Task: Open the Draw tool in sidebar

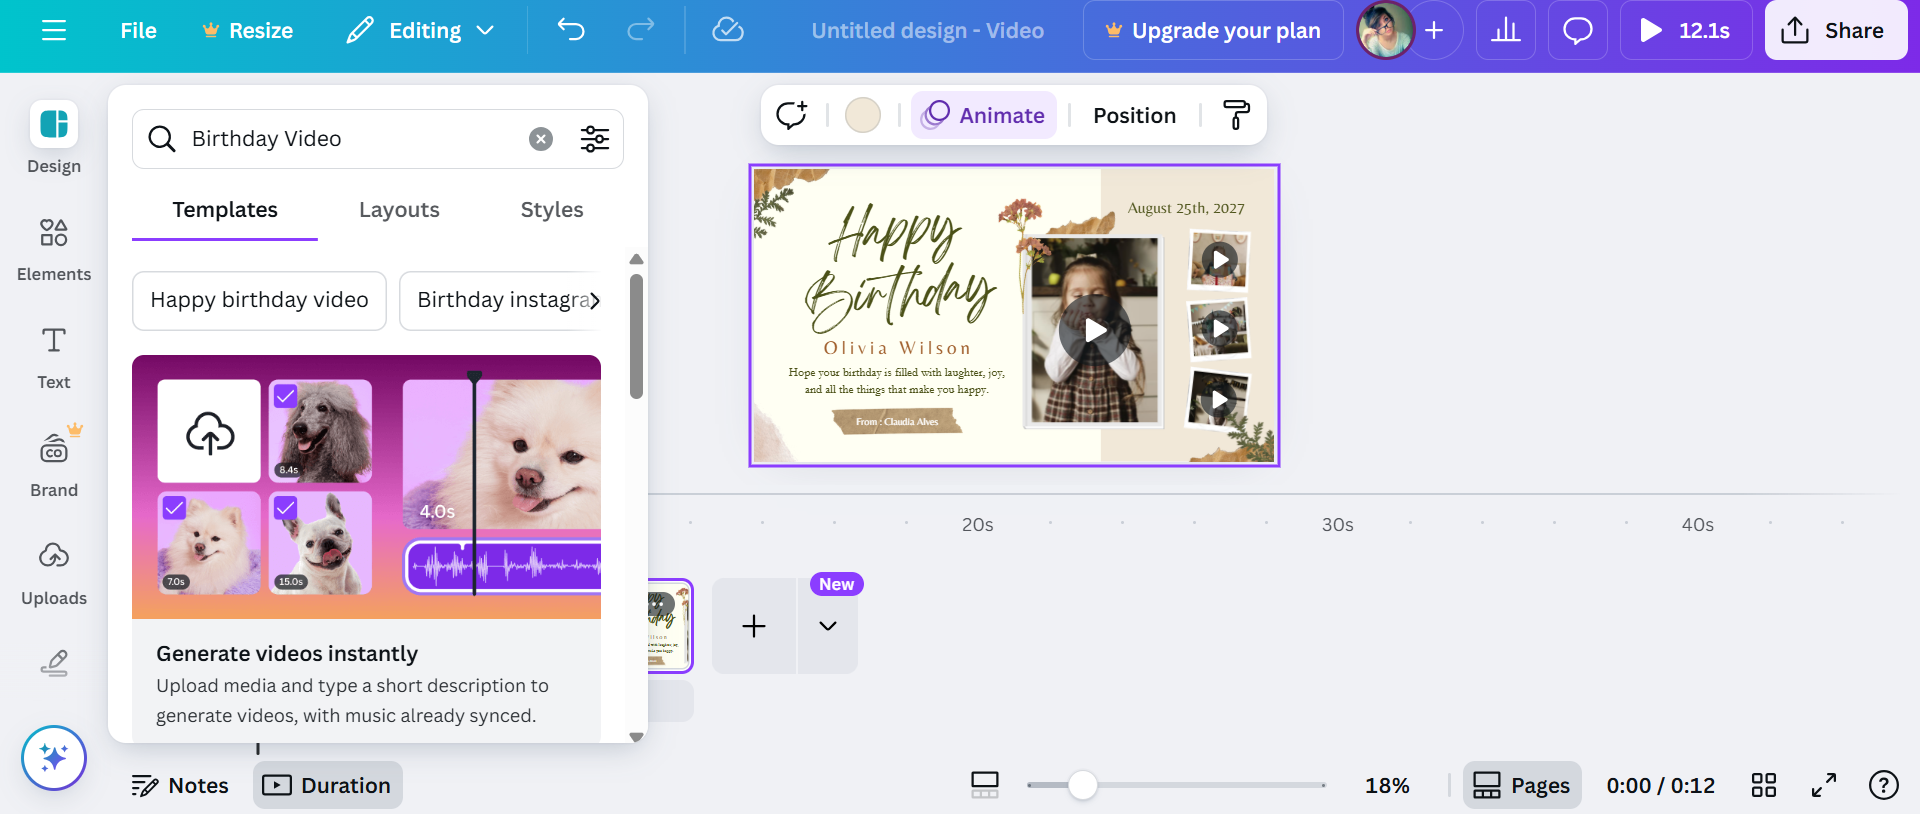Action: click(54, 663)
